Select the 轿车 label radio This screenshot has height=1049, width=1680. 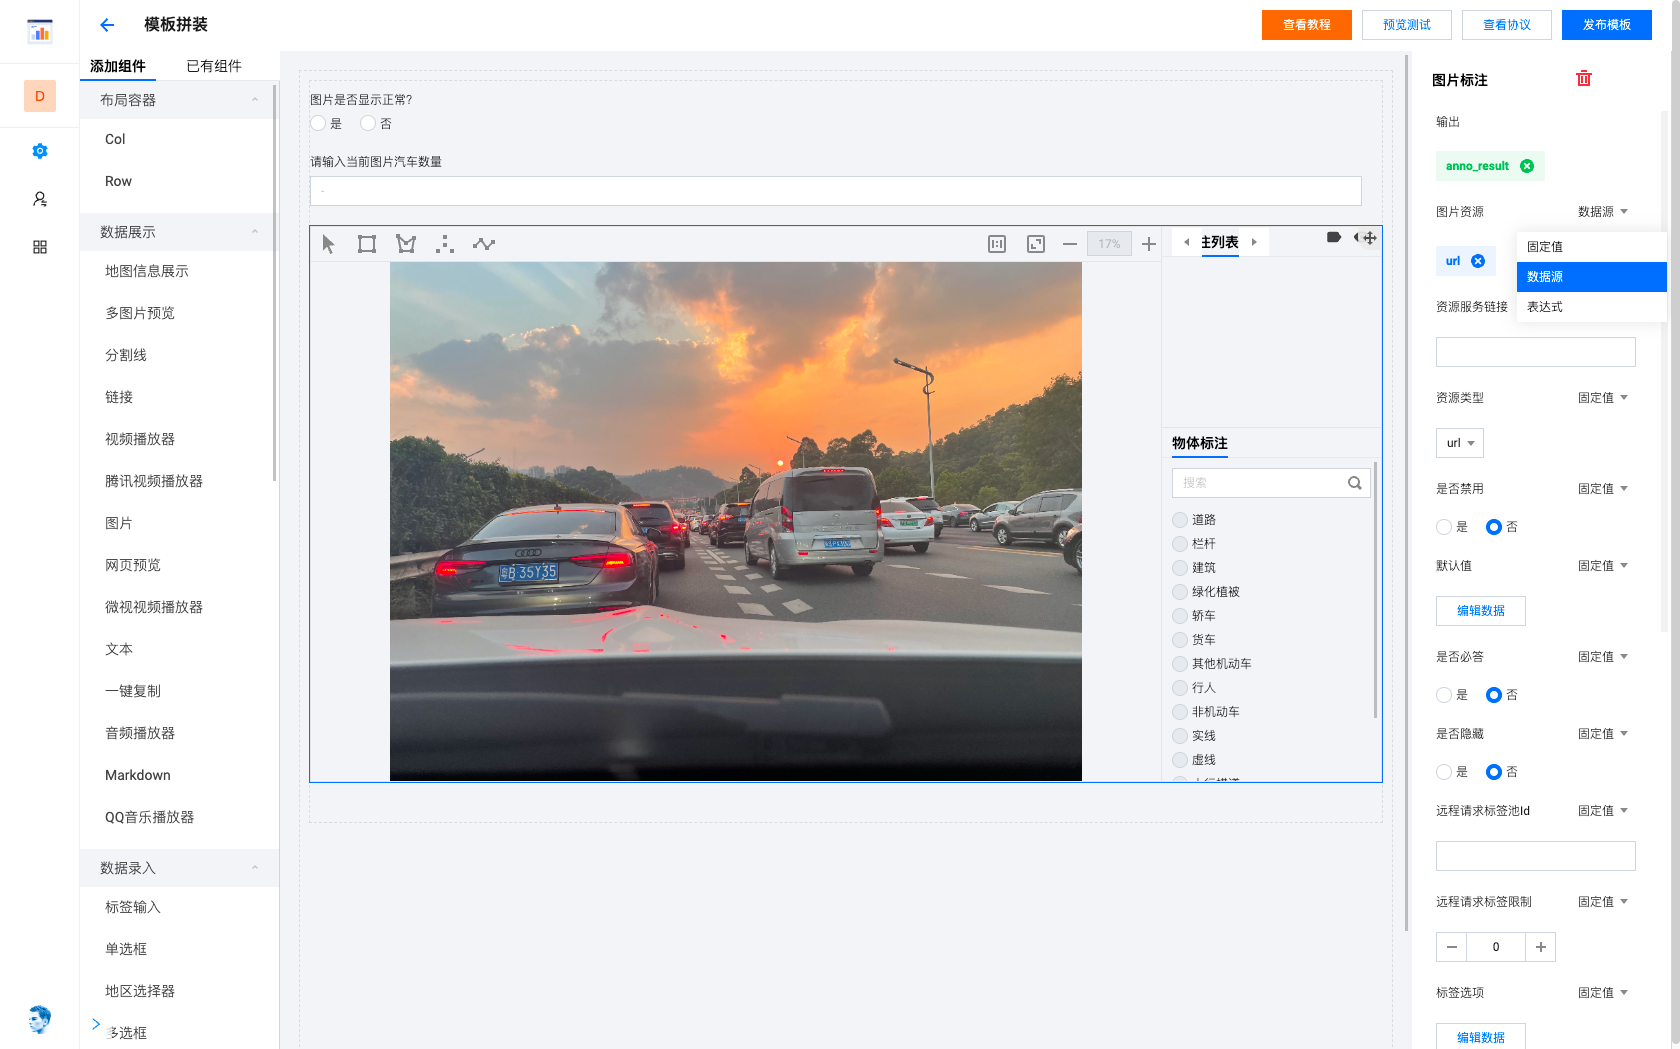[1180, 616]
